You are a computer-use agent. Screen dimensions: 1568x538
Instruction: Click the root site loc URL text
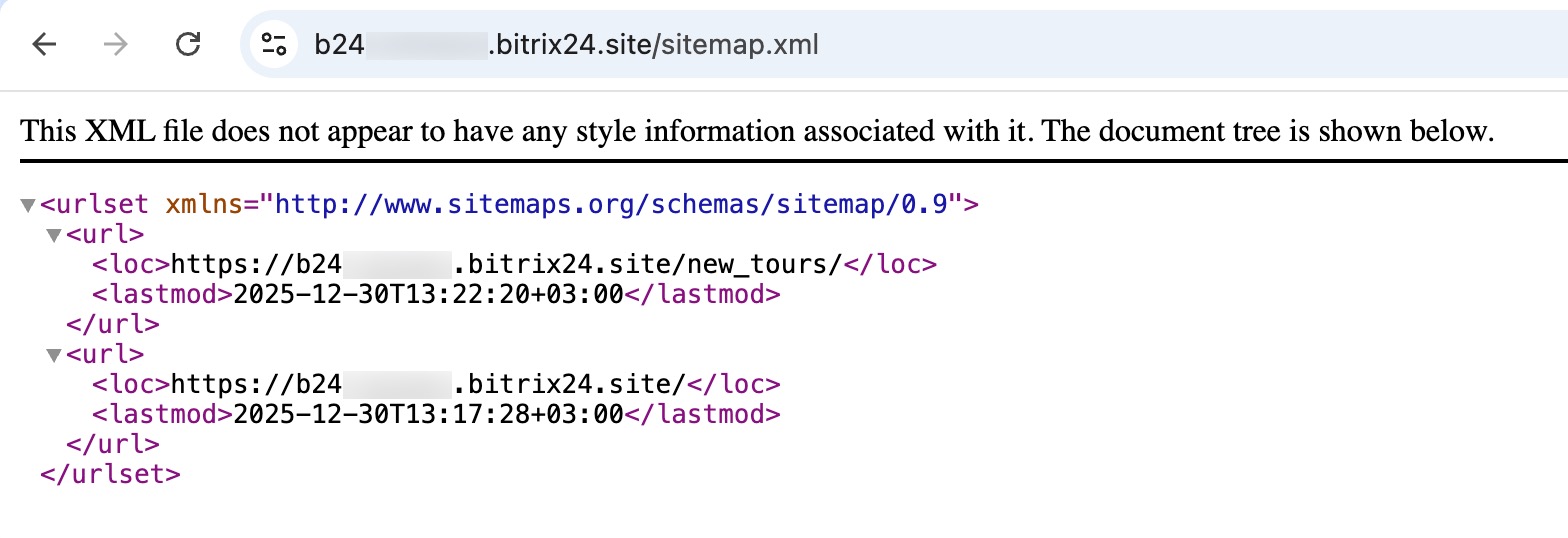point(428,385)
